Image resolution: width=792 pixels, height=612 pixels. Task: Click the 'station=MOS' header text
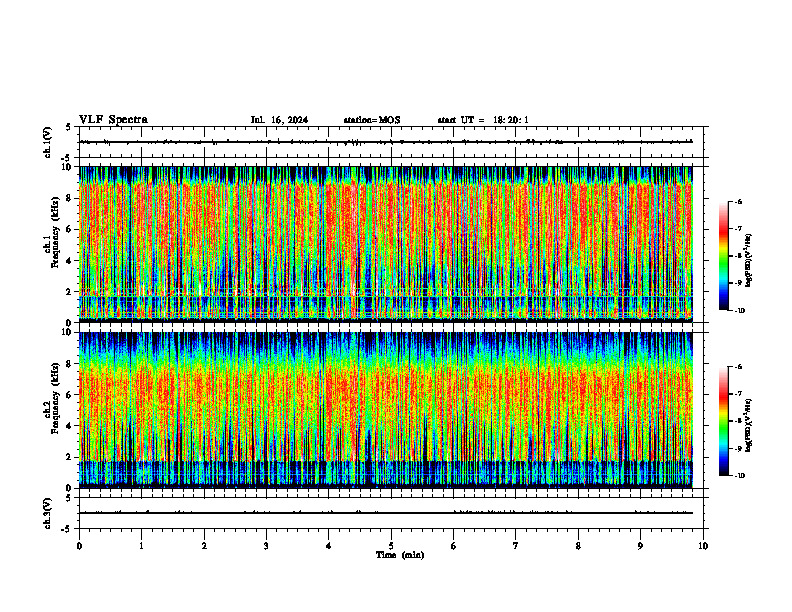point(372,120)
